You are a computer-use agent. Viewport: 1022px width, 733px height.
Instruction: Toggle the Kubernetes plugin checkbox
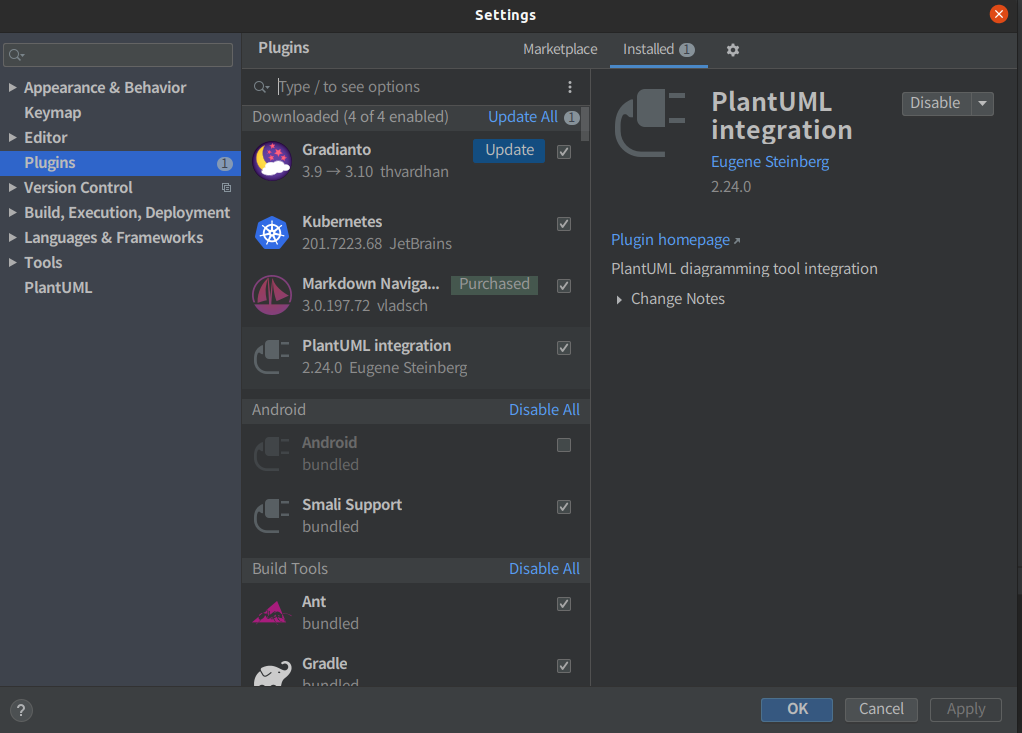click(x=564, y=224)
